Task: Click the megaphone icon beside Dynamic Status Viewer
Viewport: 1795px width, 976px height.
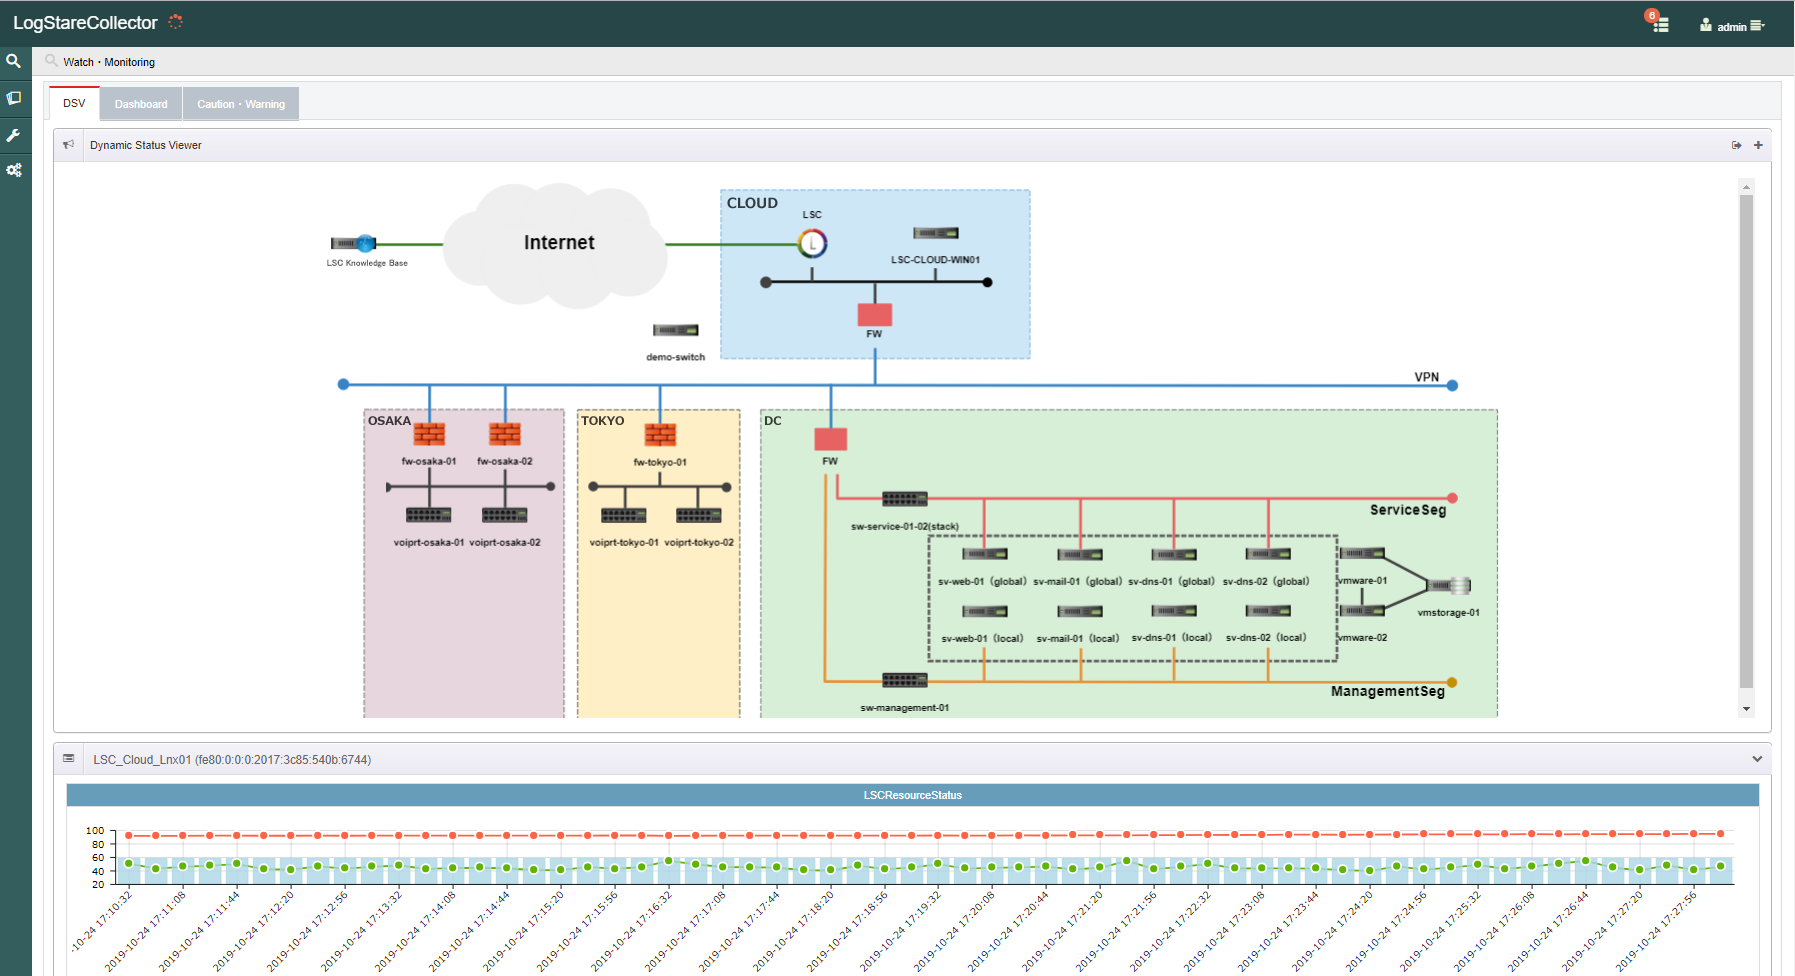Action: point(68,145)
